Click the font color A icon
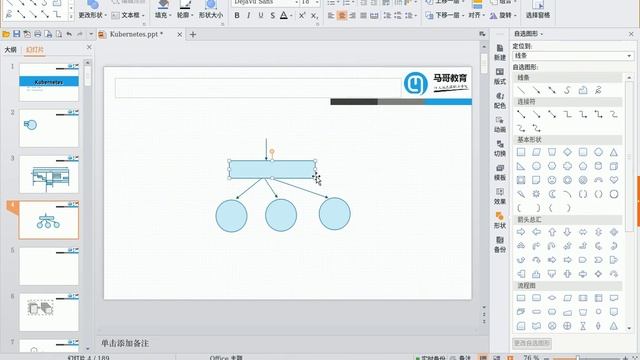The height and width of the screenshot is (360, 640). coord(284,16)
